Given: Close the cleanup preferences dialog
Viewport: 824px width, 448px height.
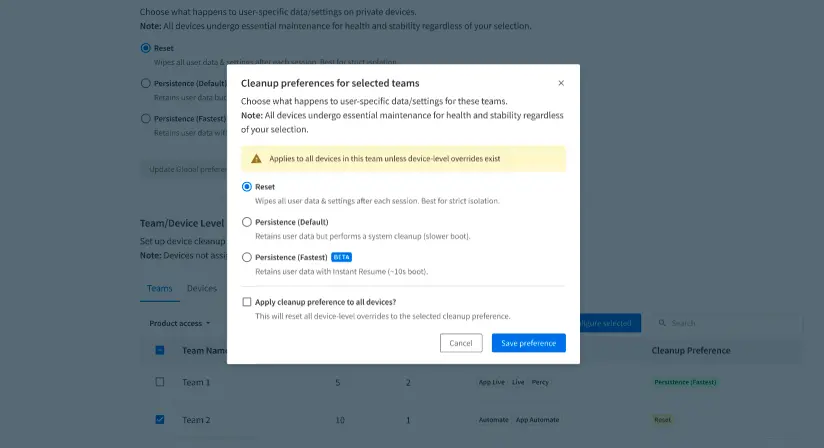Looking at the screenshot, I should click(x=561, y=83).
